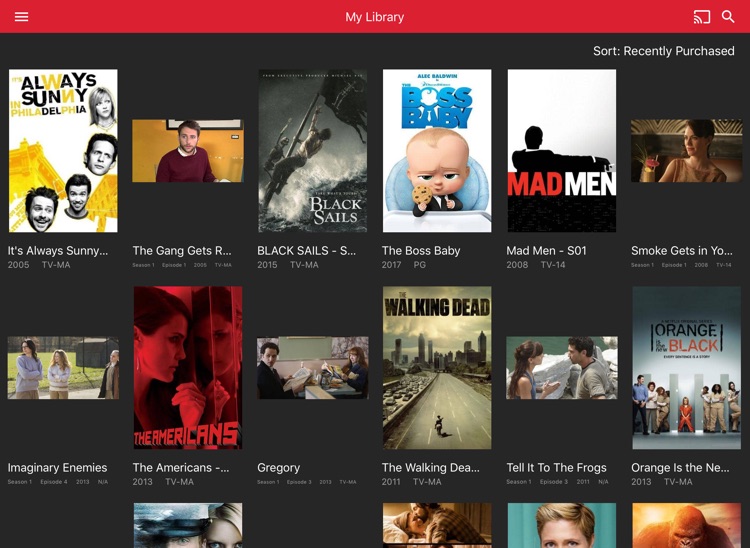
Task: Select the 'It's Always Sunny...' title text
Action: 58,251
